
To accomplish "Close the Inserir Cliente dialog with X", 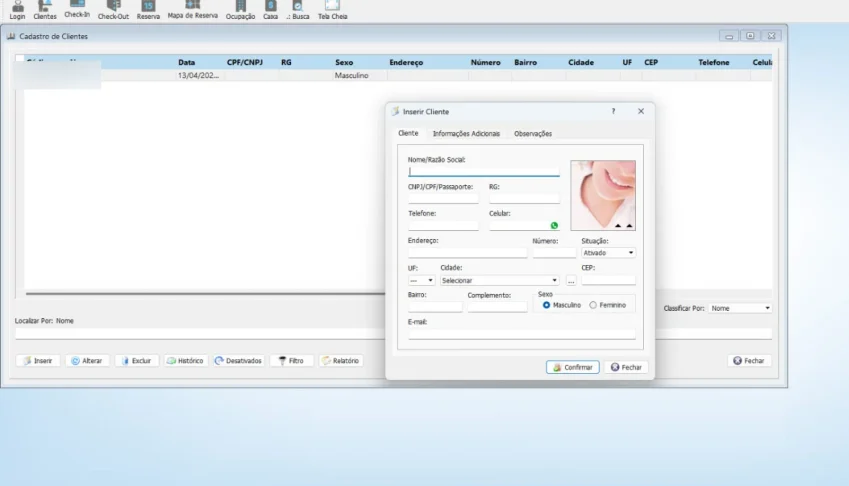I will 641,111.
